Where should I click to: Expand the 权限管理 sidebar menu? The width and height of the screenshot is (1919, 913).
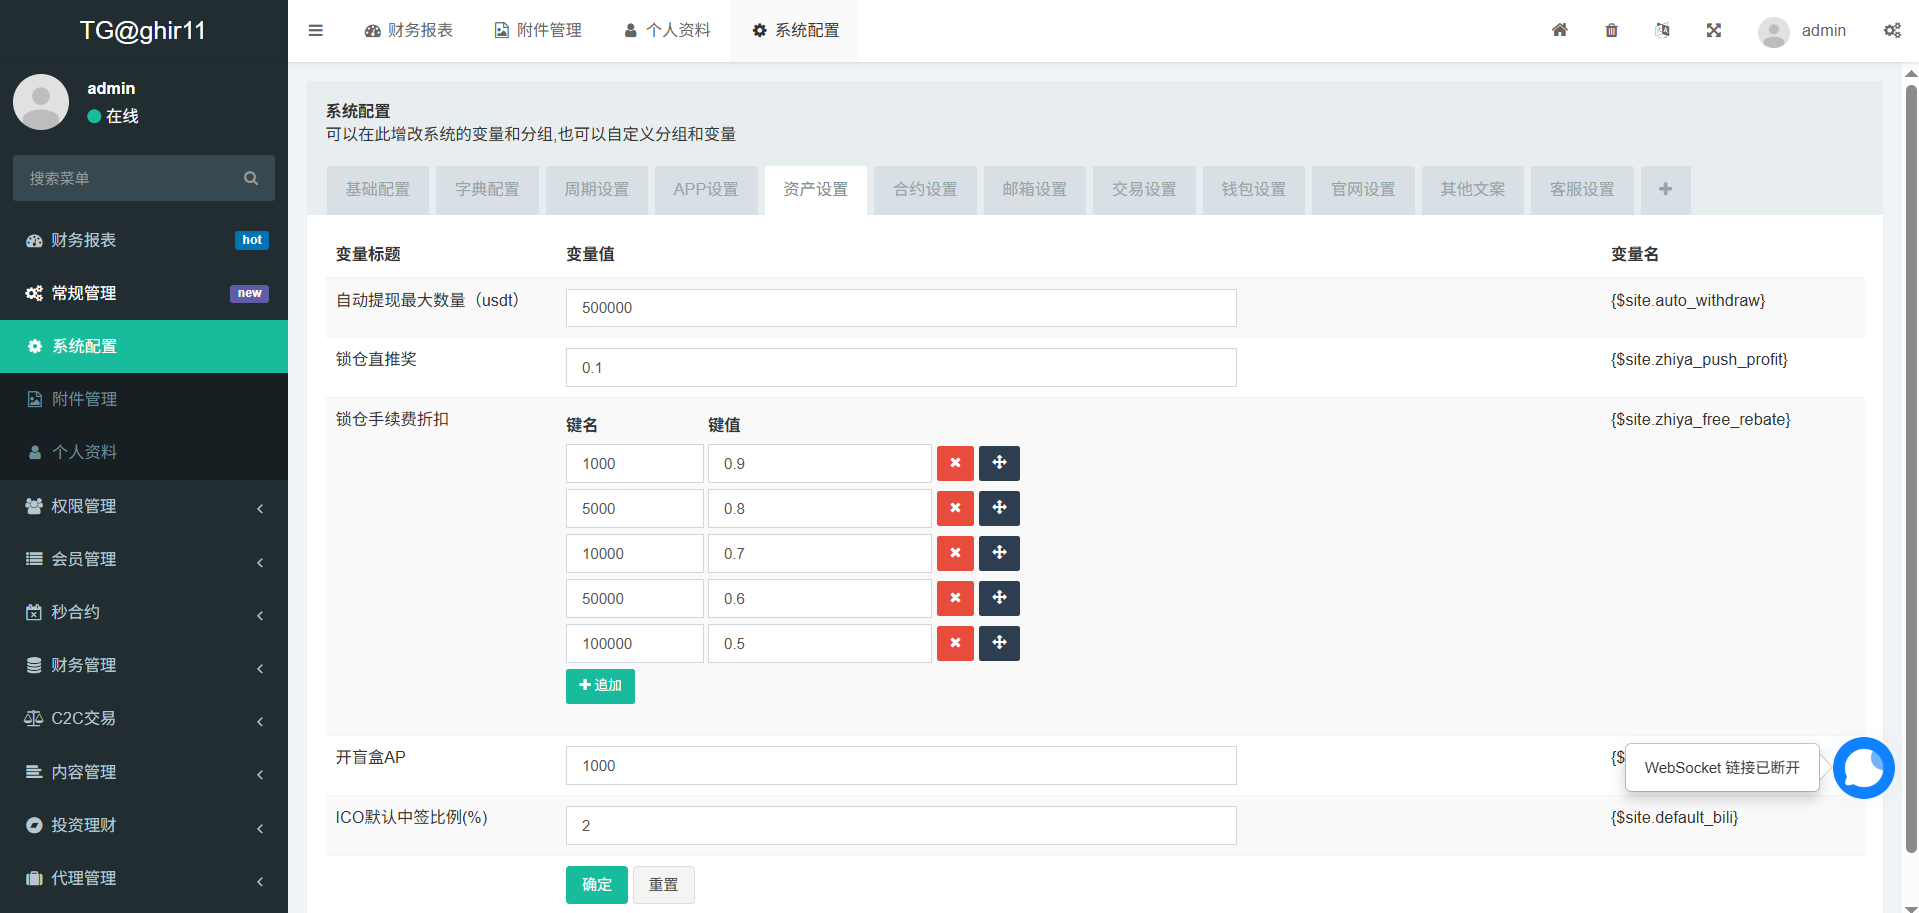[x=144, y=506]
